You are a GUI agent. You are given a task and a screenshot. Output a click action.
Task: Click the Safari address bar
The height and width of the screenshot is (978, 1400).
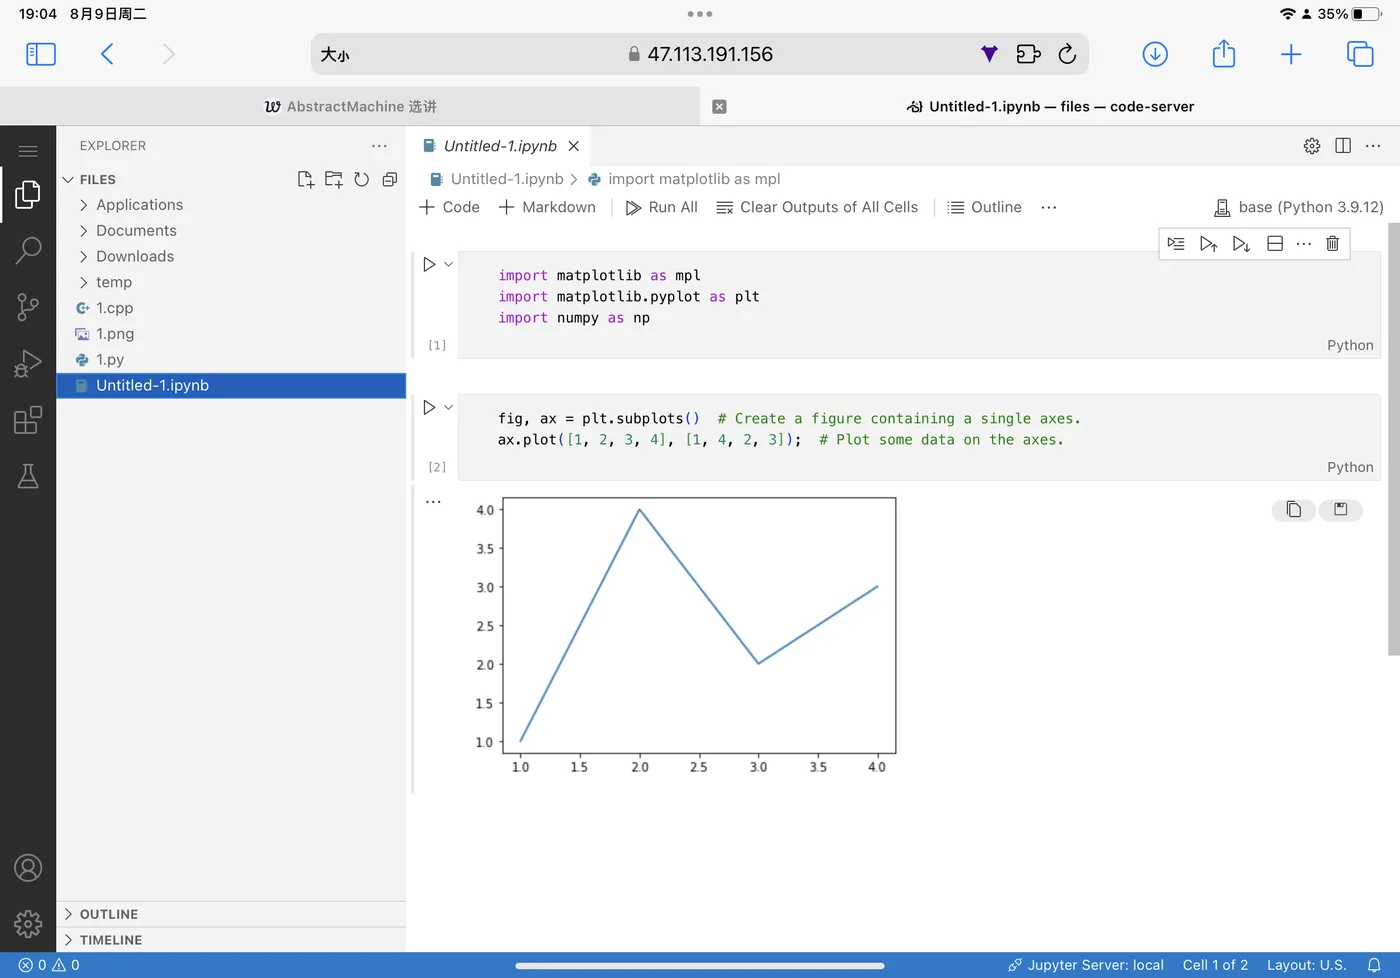(x=700, y=54)
